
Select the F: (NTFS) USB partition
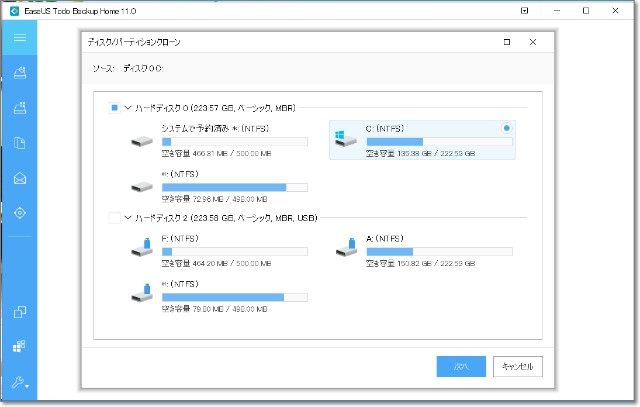pos(220,246)
